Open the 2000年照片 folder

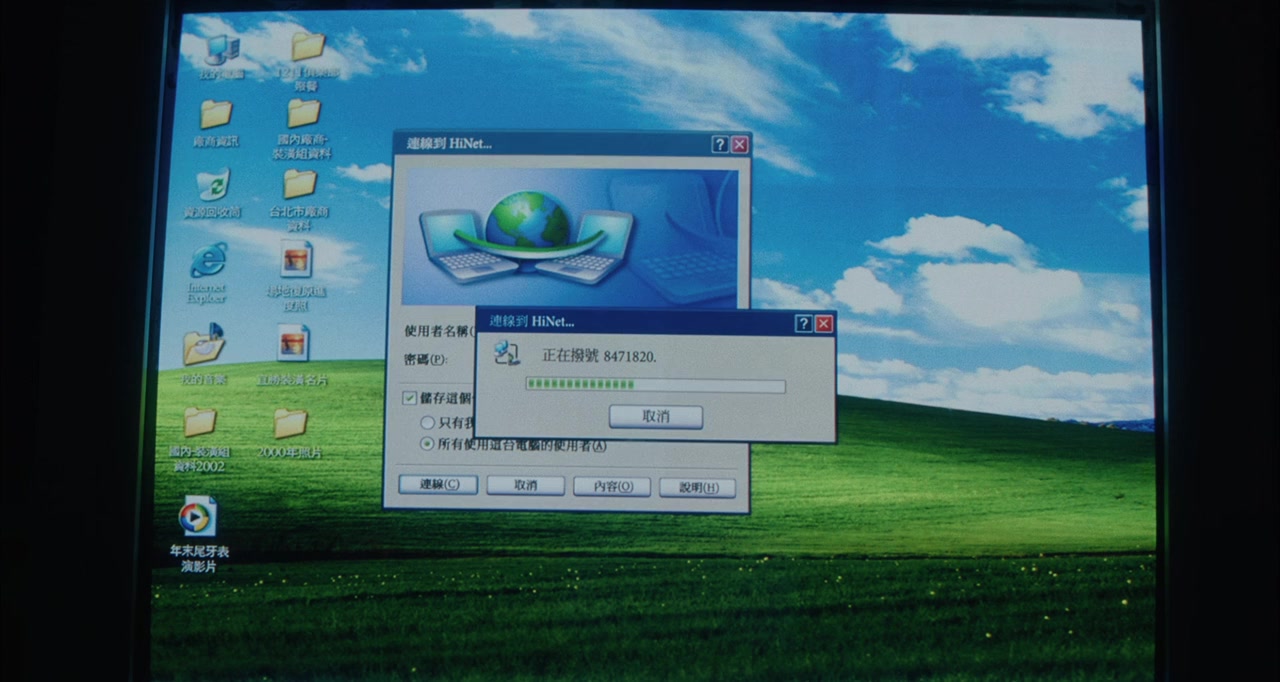click(290, 425)
